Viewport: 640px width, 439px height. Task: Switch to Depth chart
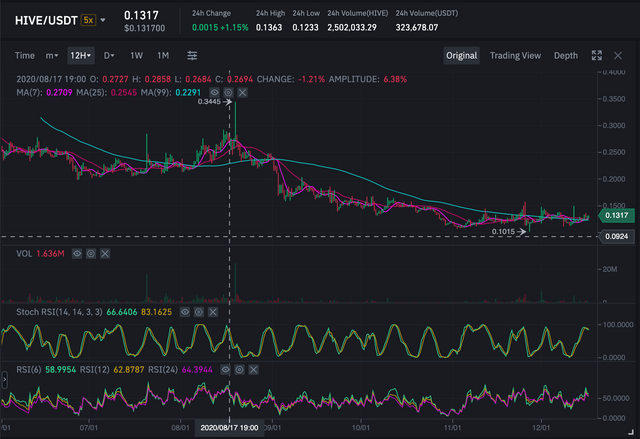tap(565, 55)
